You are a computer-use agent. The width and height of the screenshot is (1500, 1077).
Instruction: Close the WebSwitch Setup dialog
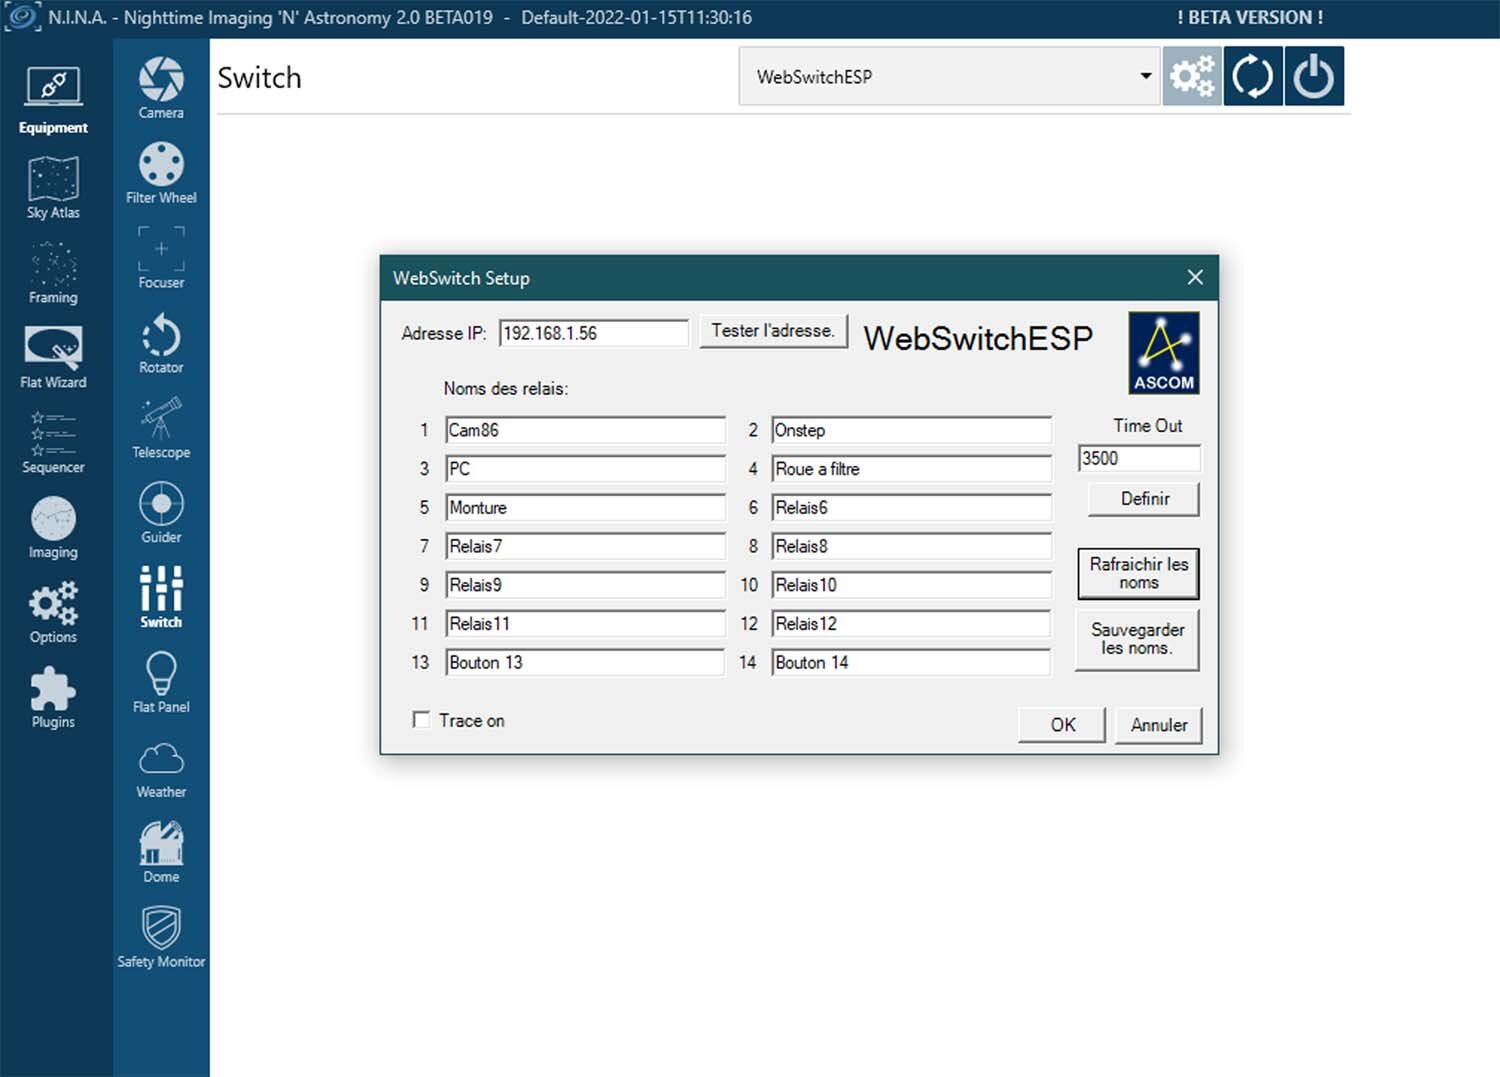(x=1195, y=278)
